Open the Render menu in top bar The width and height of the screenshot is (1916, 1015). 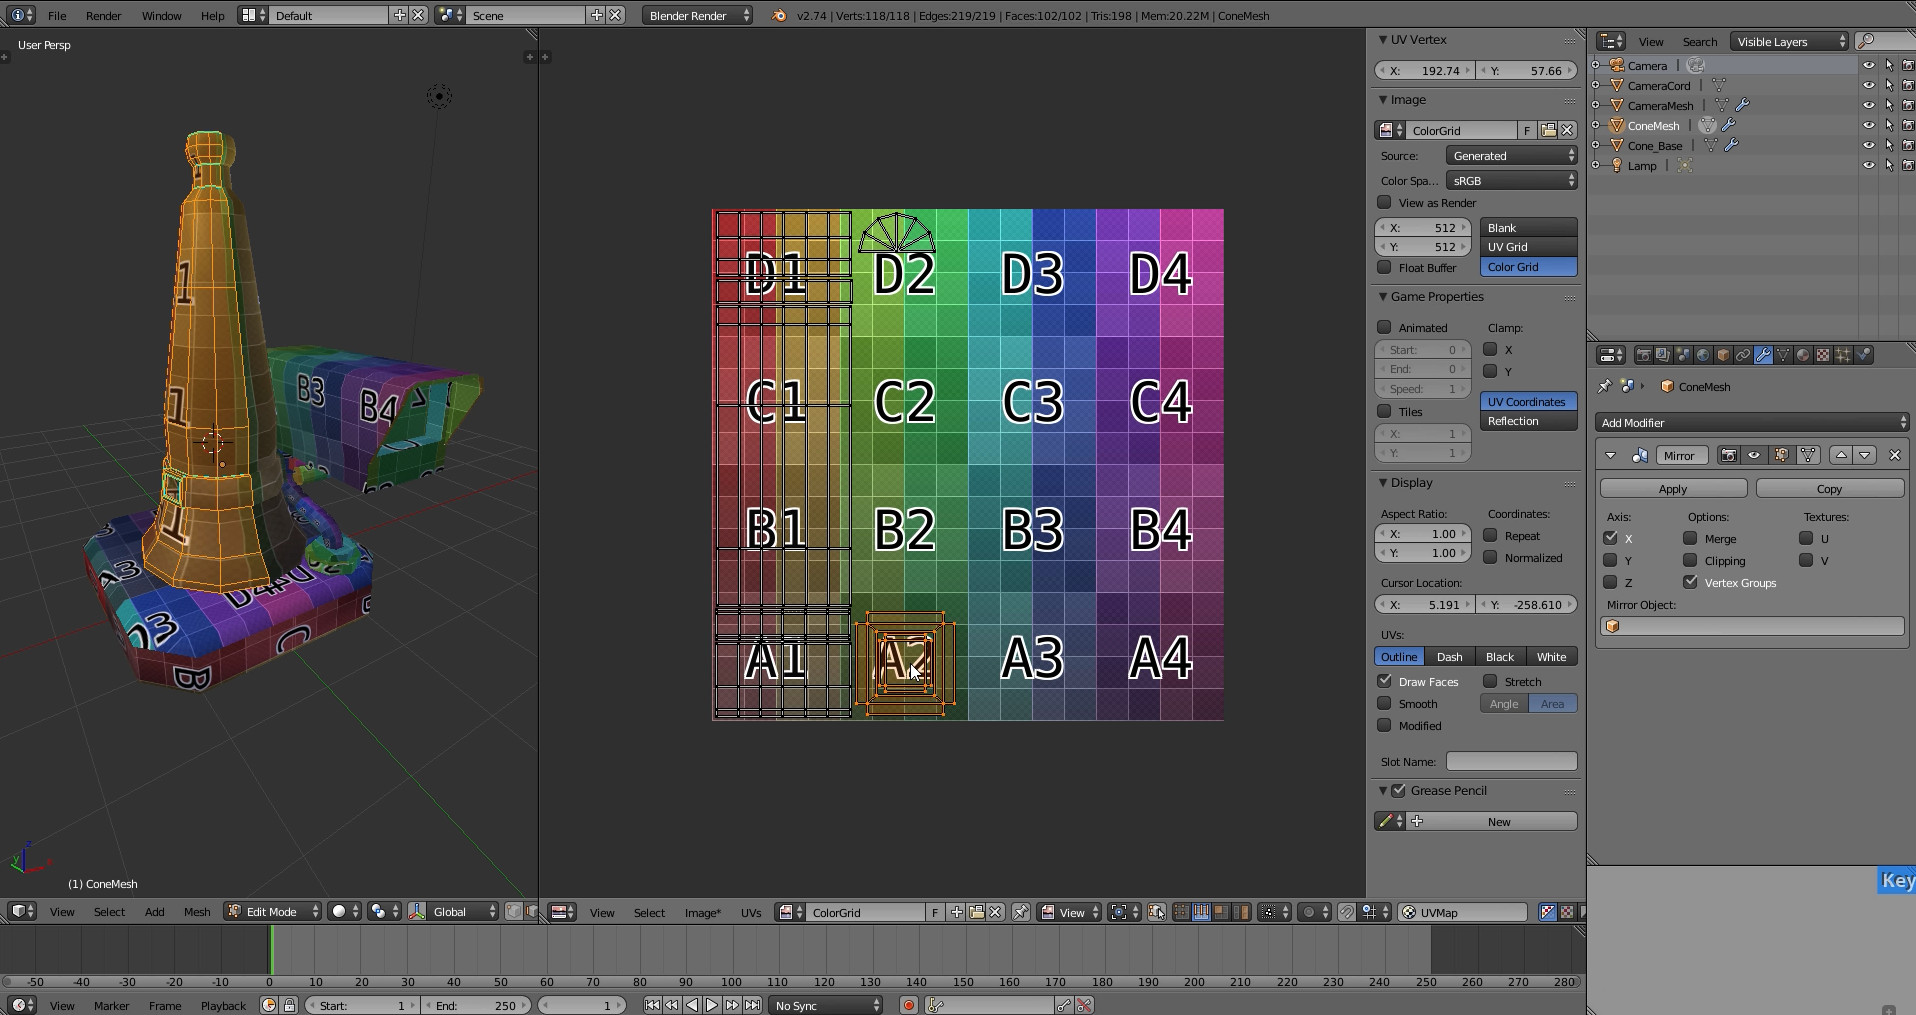pos(103,15)
